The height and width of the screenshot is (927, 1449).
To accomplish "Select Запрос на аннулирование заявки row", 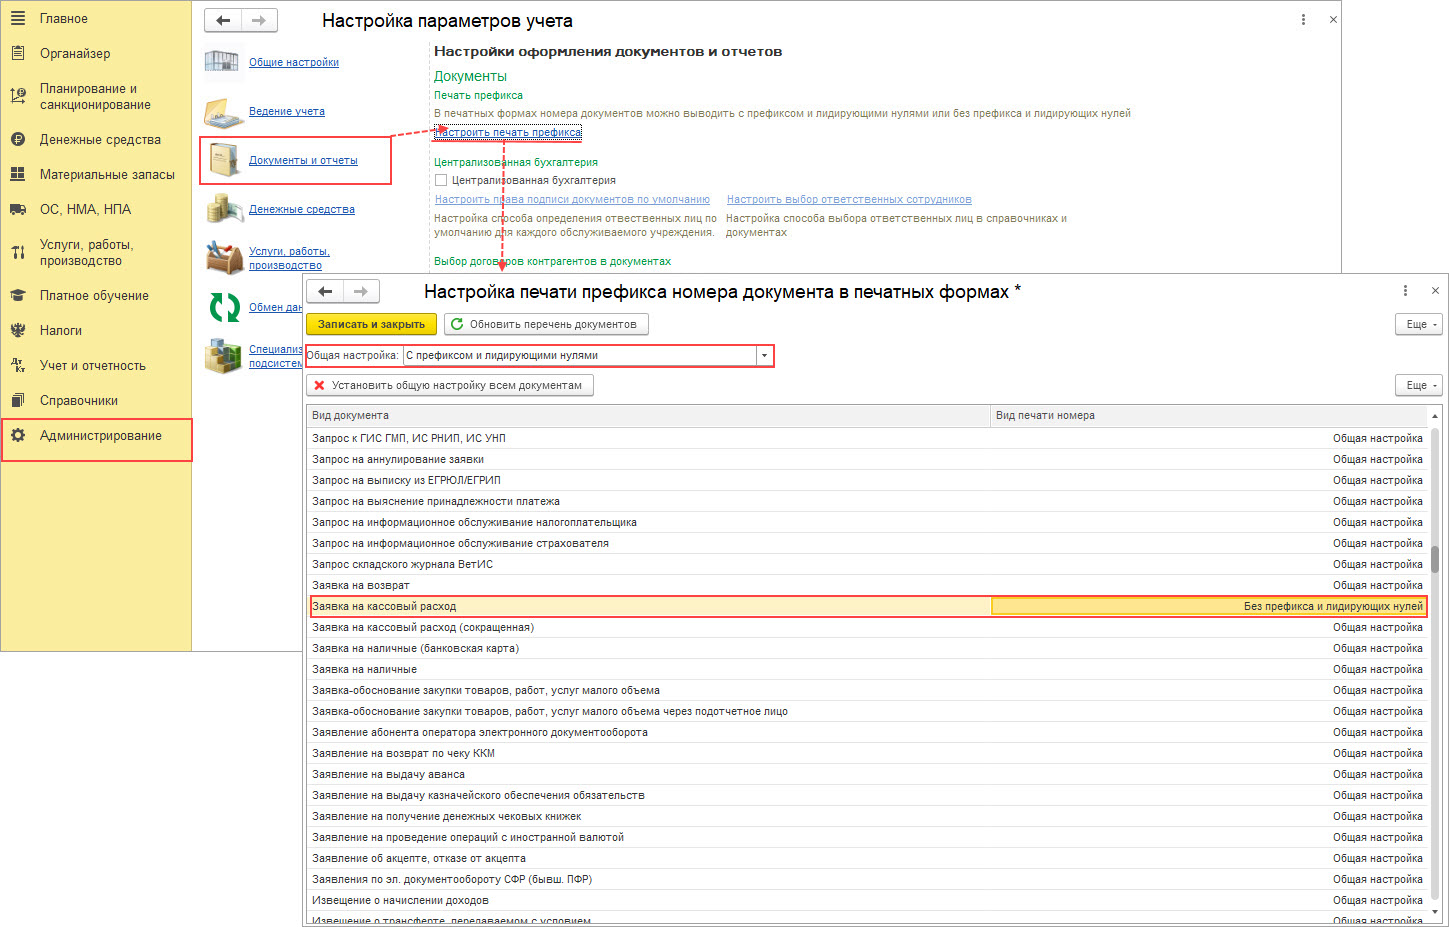I will 868,459.
